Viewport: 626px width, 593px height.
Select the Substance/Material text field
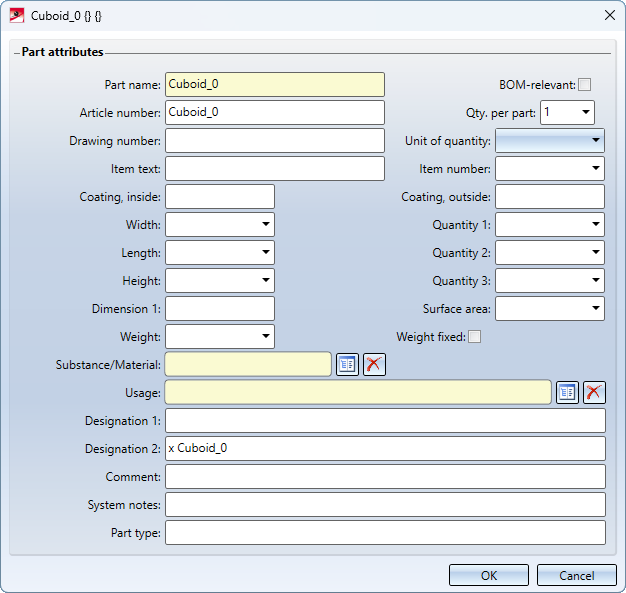click(248, 364)
